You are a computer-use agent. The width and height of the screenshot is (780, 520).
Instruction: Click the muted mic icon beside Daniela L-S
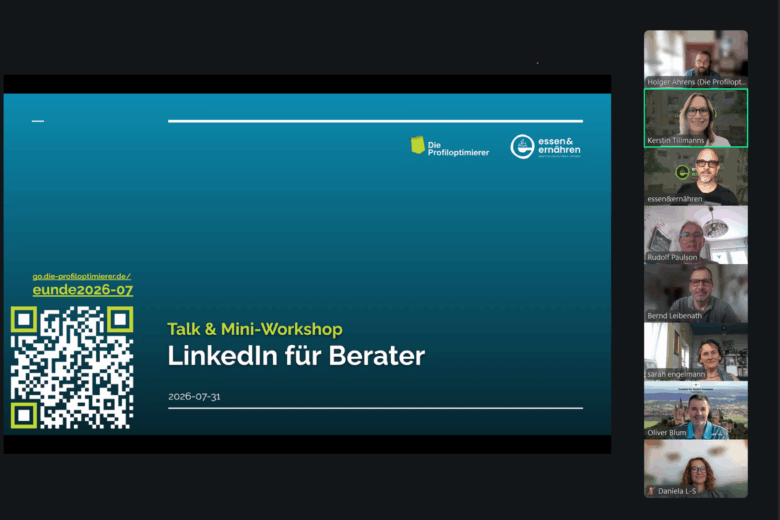click(651, 491)
